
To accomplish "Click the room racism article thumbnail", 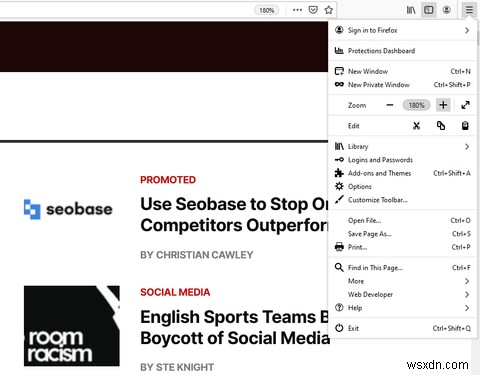I will (x=72, y=326).
